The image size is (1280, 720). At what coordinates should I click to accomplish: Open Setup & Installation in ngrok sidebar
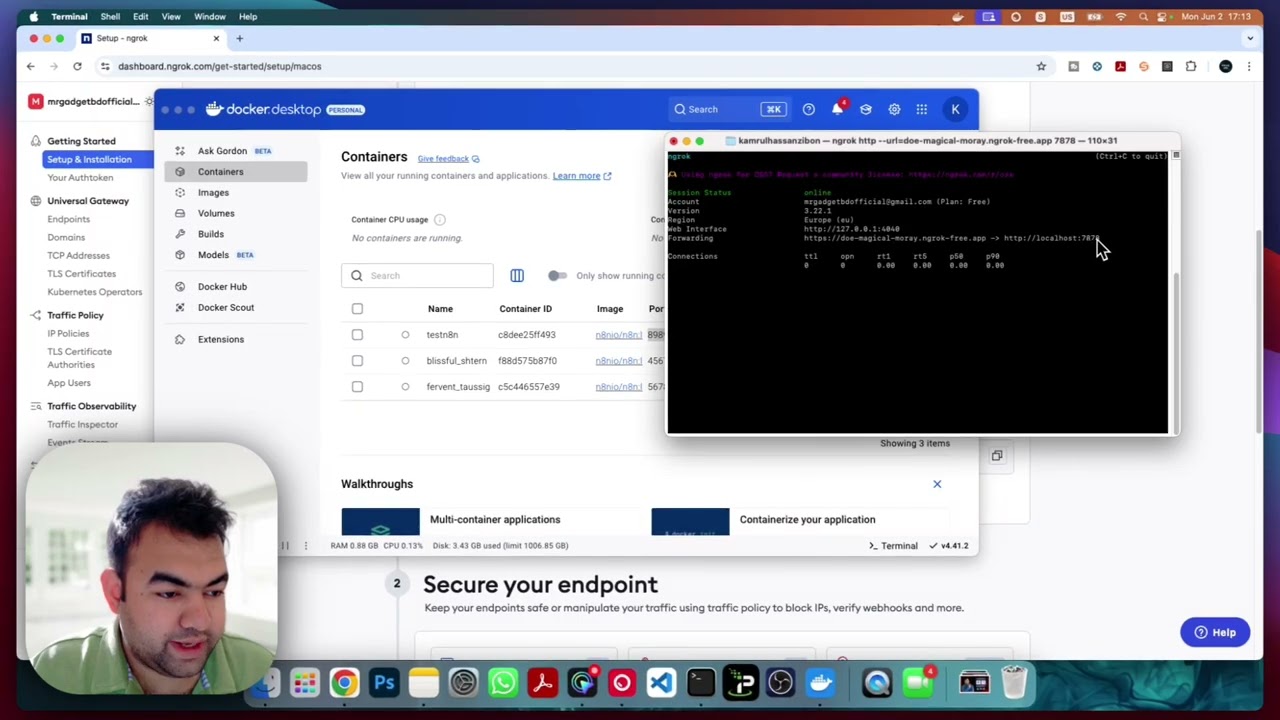89,160
